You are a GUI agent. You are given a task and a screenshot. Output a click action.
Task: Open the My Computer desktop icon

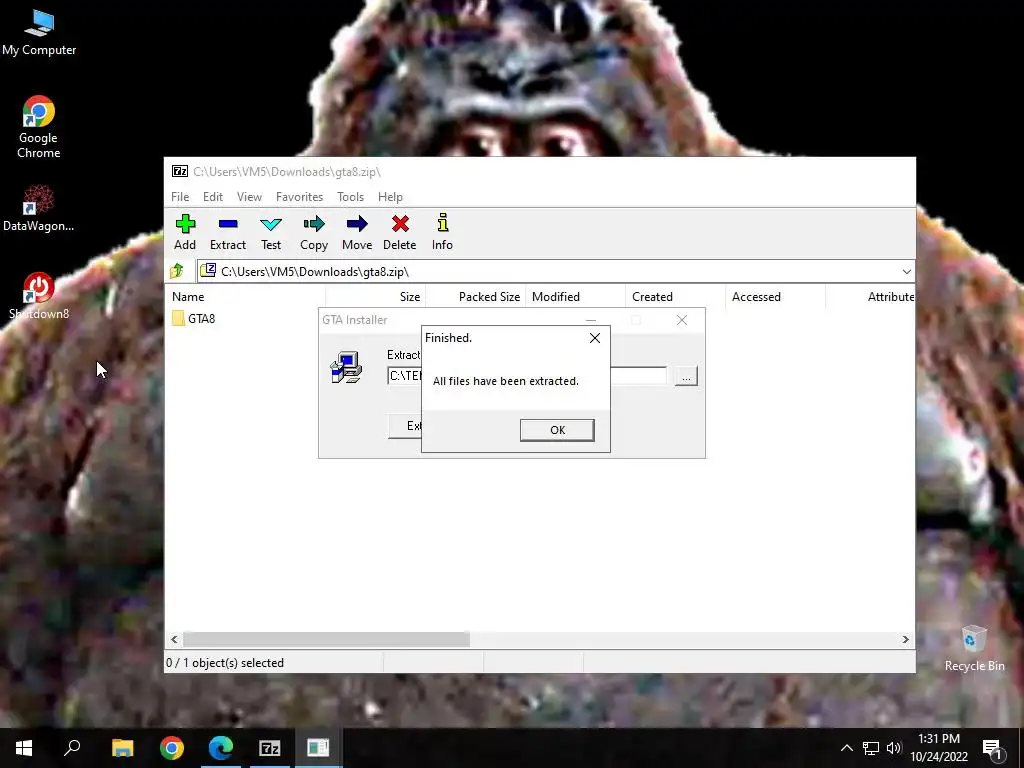[39, 33]
